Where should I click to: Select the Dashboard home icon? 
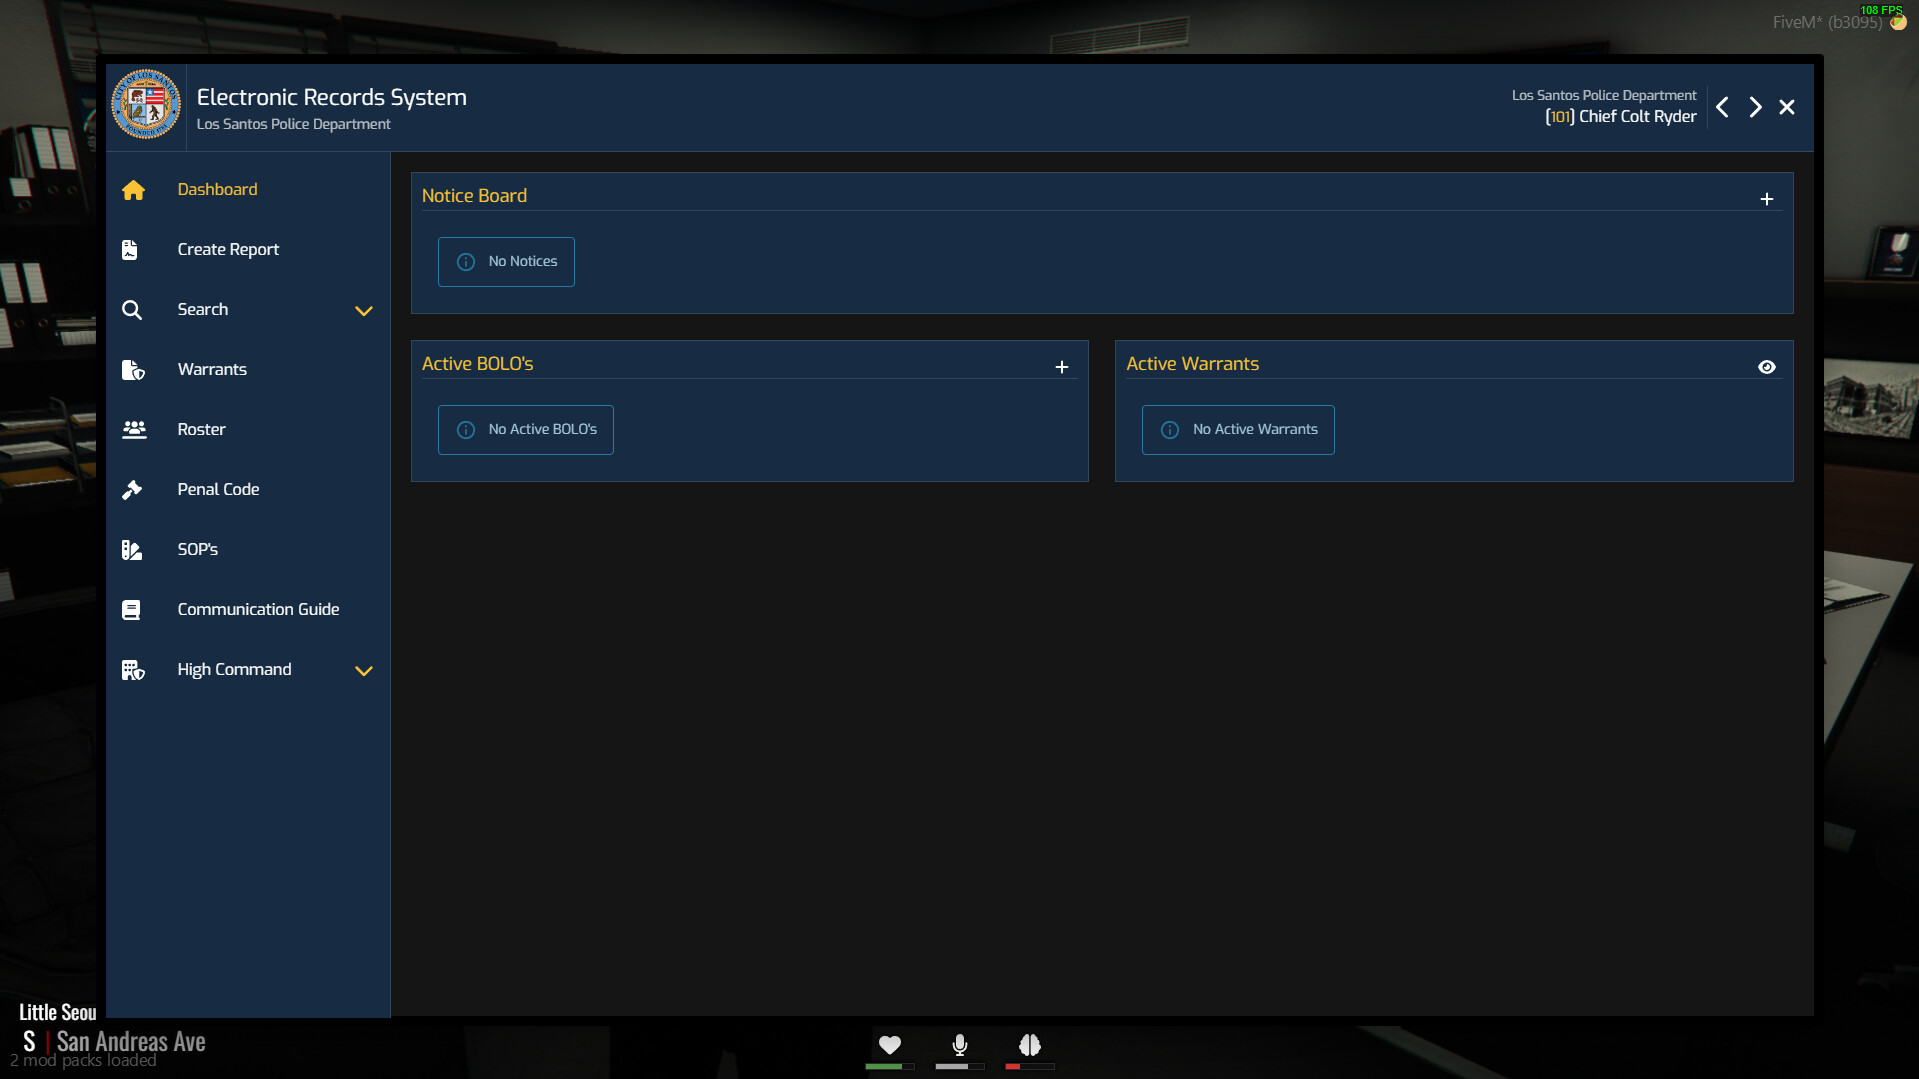point(134,190)
